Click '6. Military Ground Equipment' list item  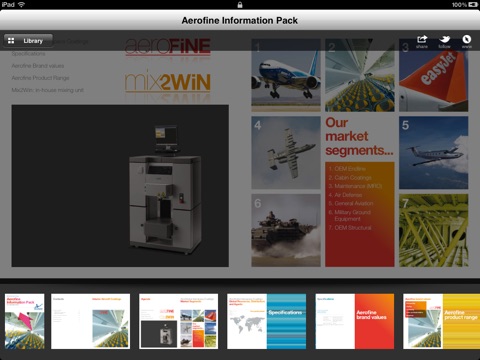pyautogui.click(x=349, y=215)
